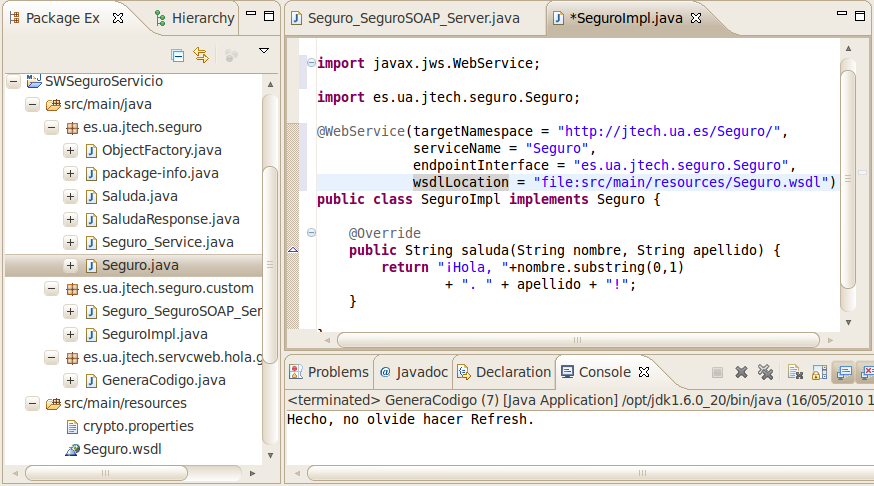Open the Problems tab
The height and width of the screenshot is (486, 874).
pos(329,372)
